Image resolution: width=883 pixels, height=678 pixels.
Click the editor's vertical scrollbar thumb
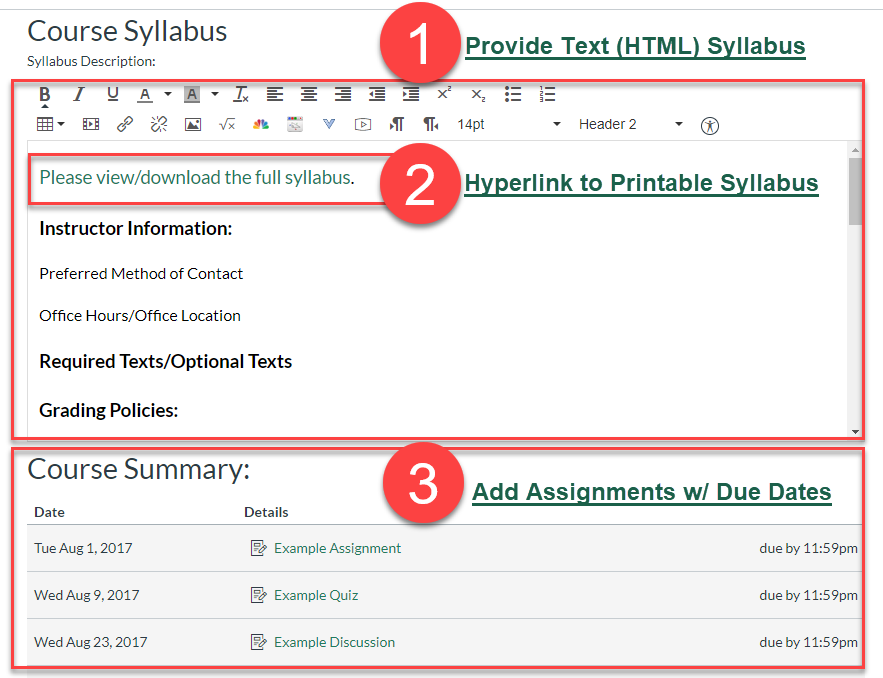pyautogui.click(x=854, y=190)
